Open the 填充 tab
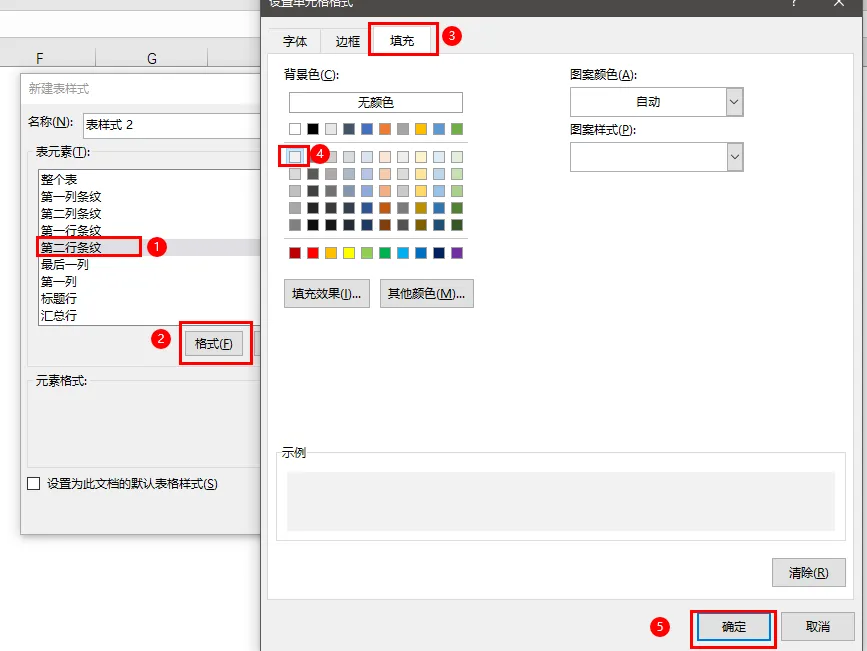This screenshot has width=867, height=651. coord(402,40)
